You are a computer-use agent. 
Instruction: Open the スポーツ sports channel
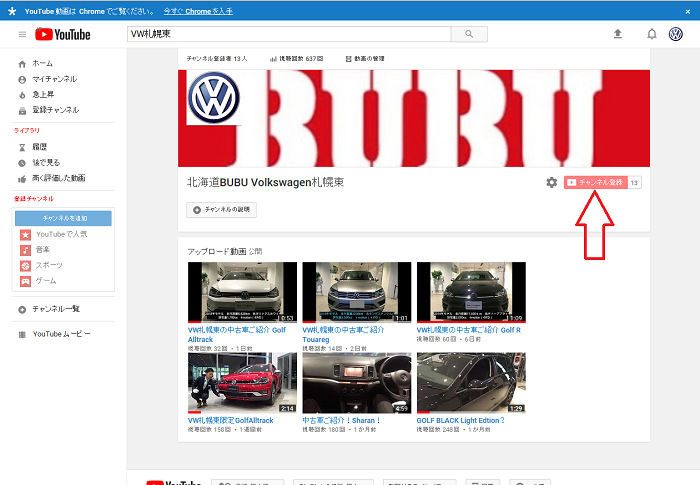pyautogui.click(x=49, y=265)
